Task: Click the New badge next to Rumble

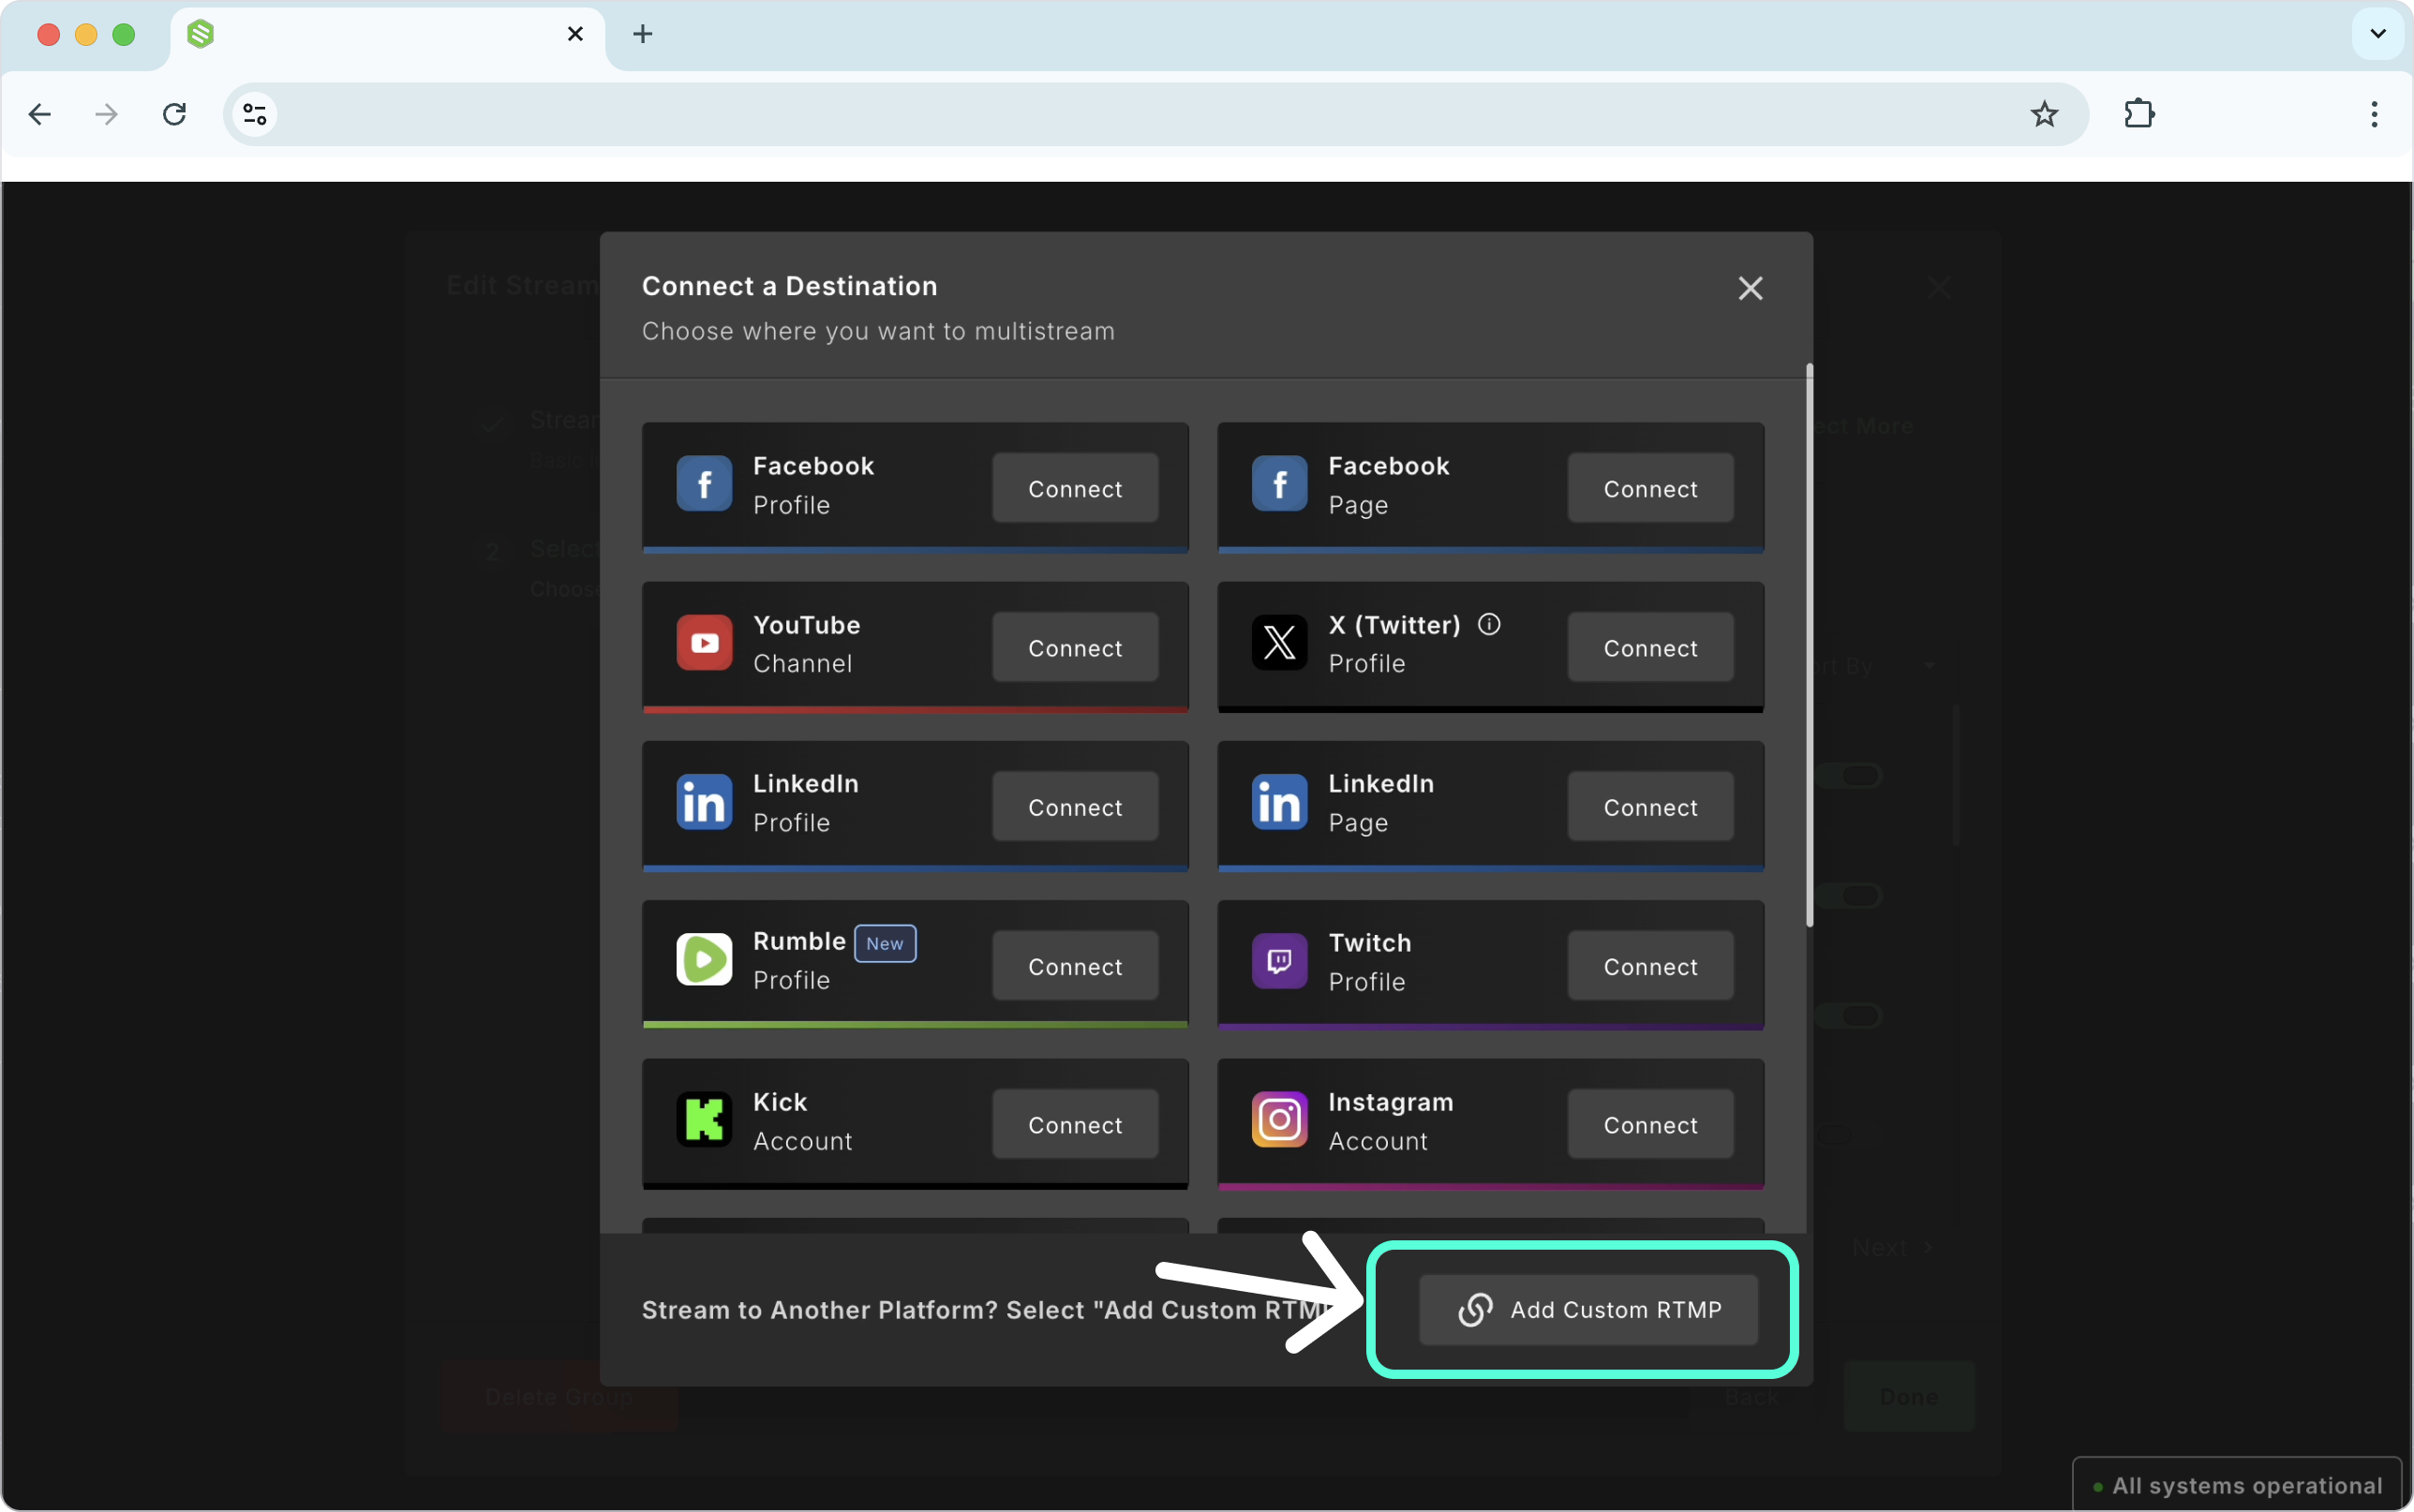Action: click(885, 943)
